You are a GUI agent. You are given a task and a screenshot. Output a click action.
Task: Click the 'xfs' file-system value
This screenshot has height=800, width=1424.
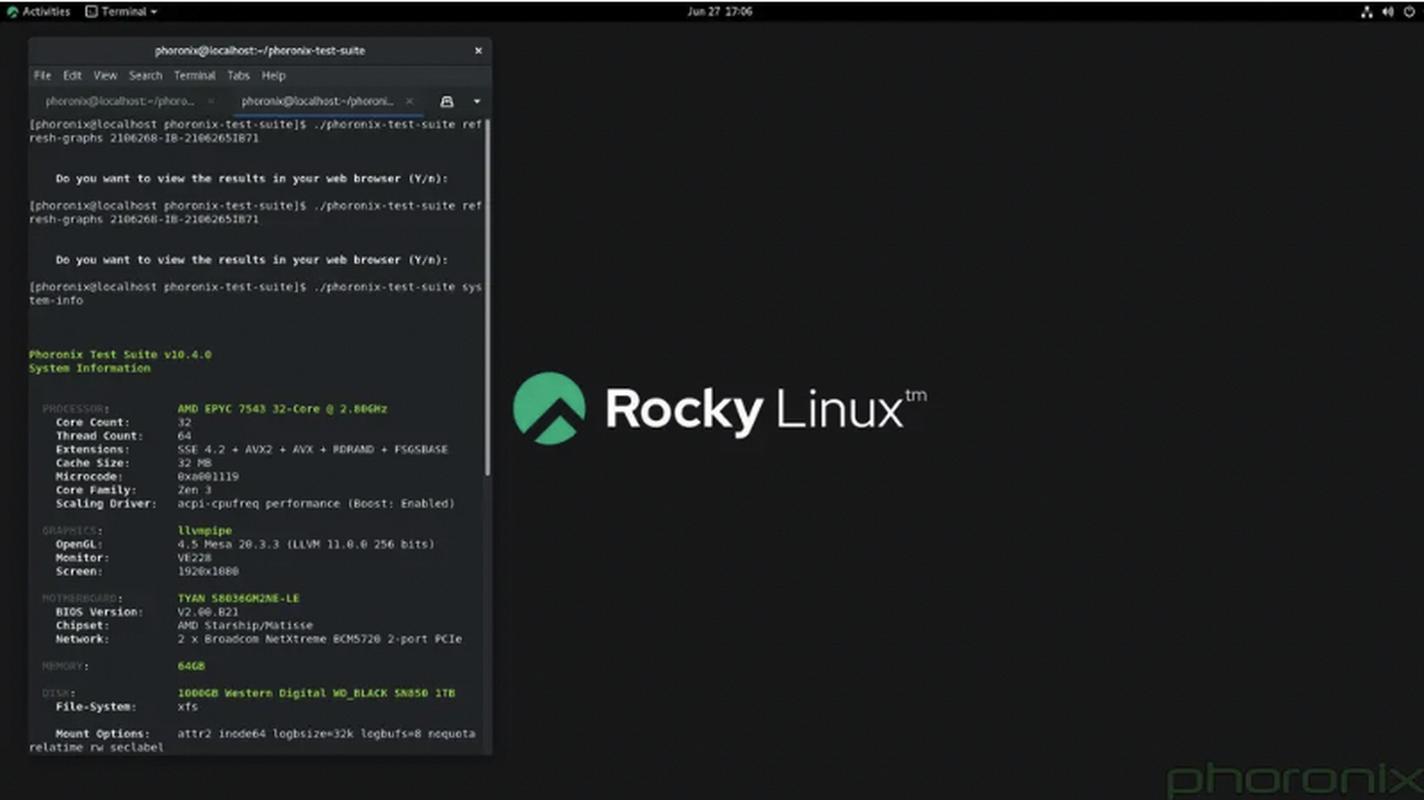187,706
